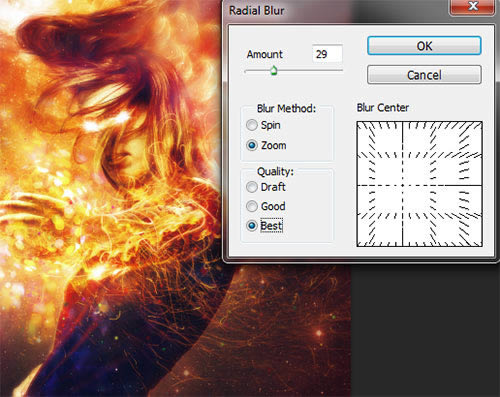
Task: Click the Amount label
Action: point(264,54)
